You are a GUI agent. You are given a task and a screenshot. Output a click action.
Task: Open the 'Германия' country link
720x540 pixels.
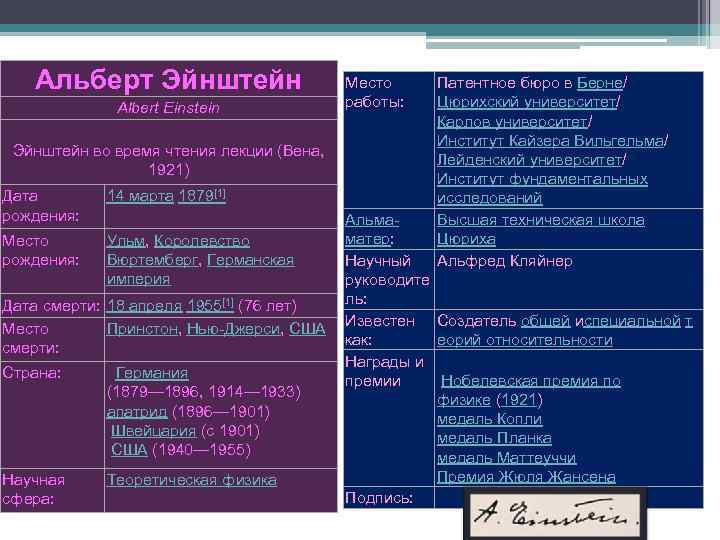pos(152,373)
